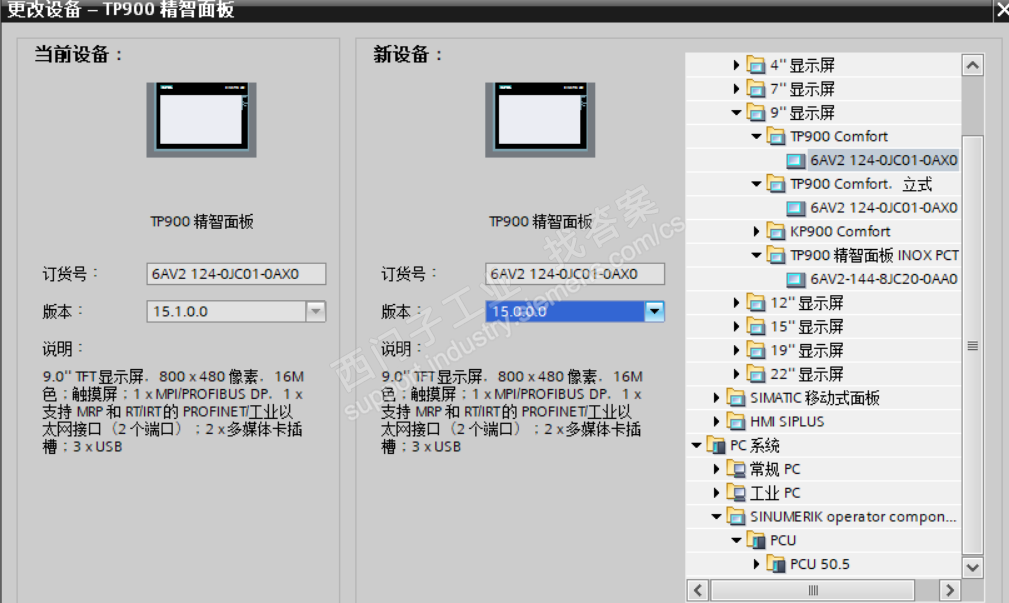Click the tree scroll down arrow

(972, 568)
